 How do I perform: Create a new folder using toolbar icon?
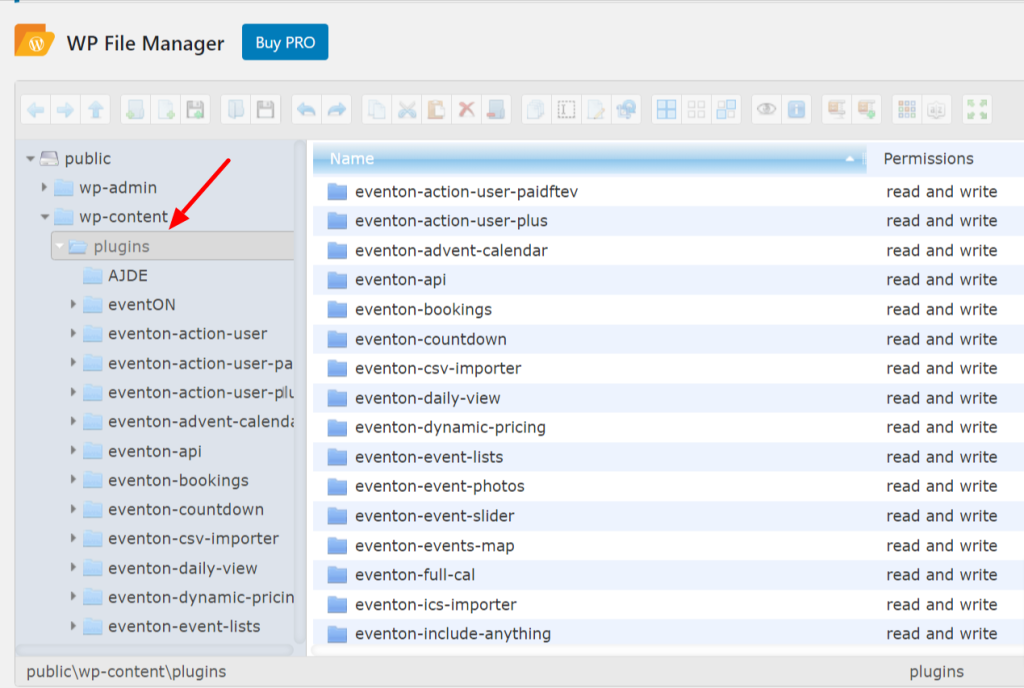coord(136,110)
